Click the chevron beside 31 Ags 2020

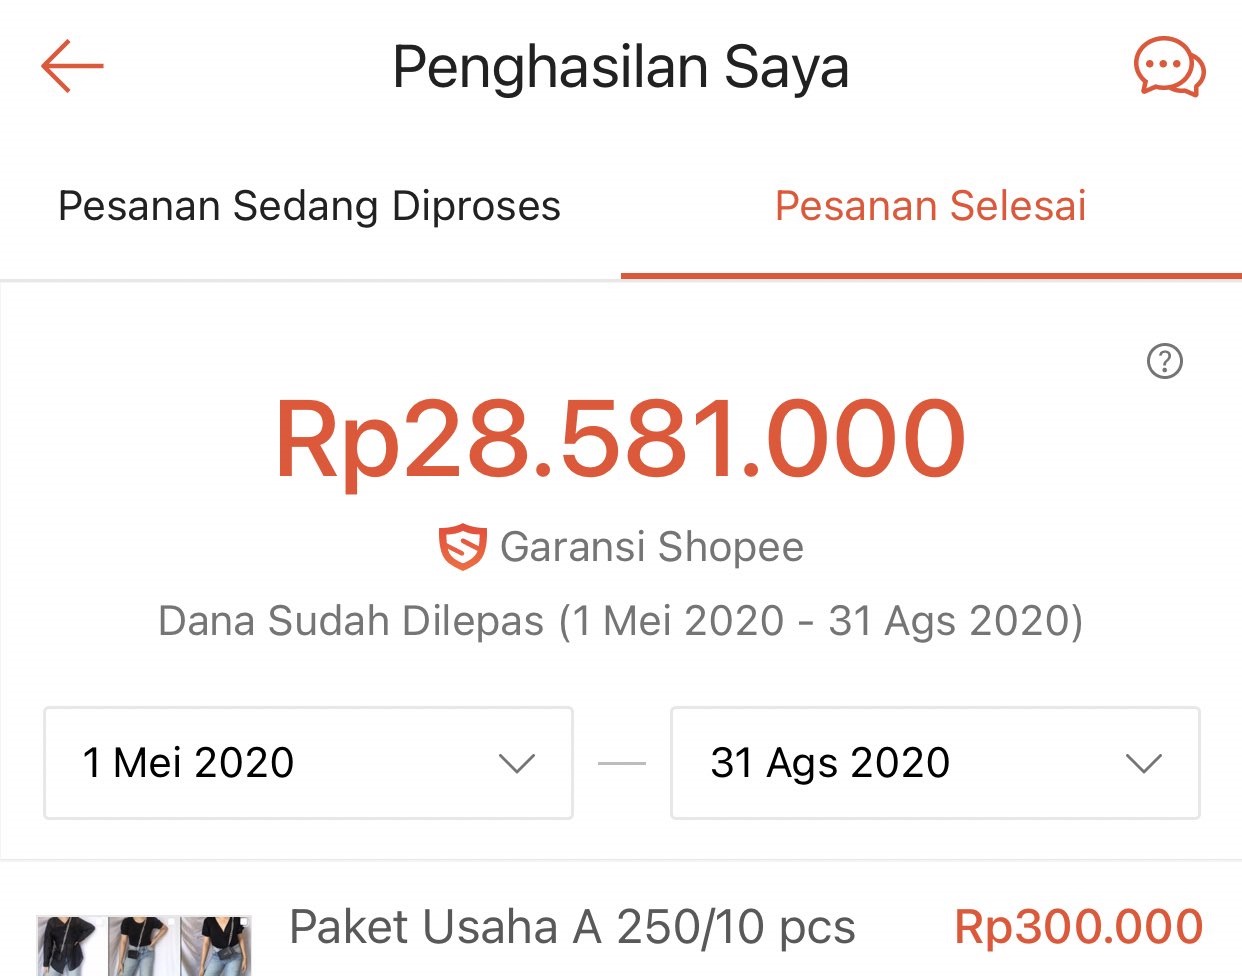pyautogui.click(x=1143, y=764)
